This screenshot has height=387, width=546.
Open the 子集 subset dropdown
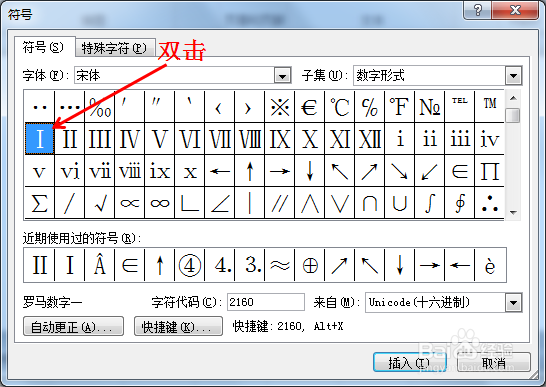[513, 75]
